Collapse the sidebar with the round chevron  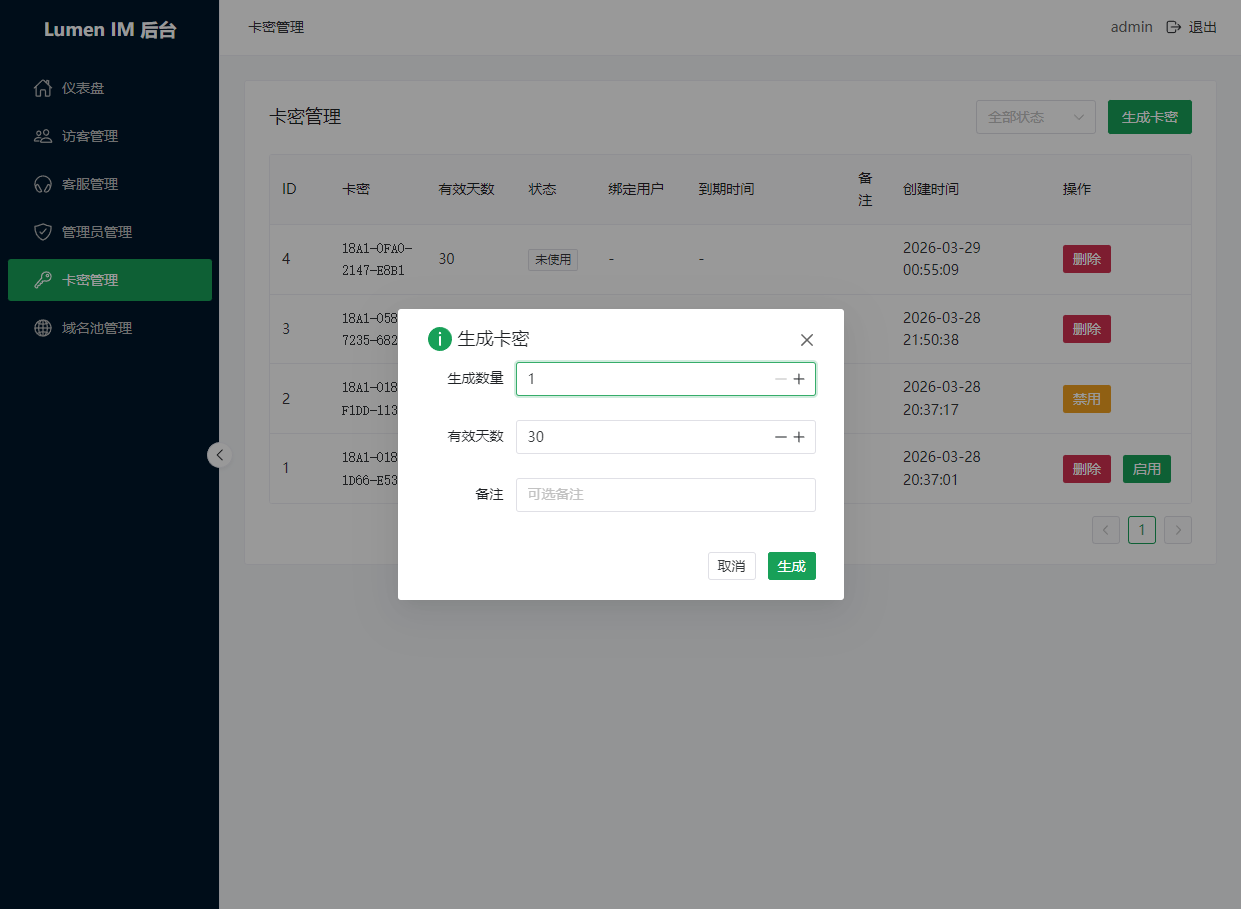[x=220, y=455]
